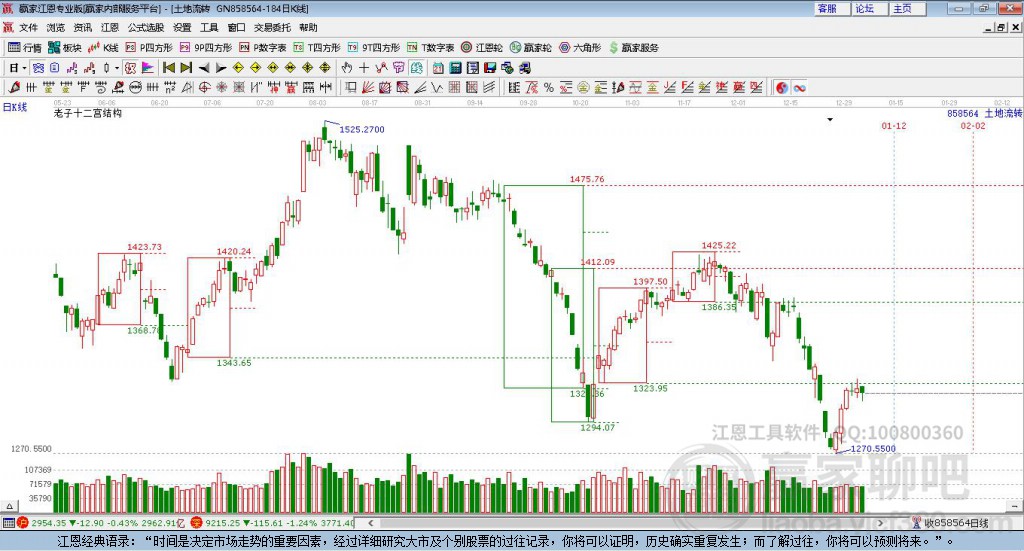This screenshot has width=1024, height=551.
Task: Click the red floppy save icon
Action: pyautogui.click(x=490, y=68)
